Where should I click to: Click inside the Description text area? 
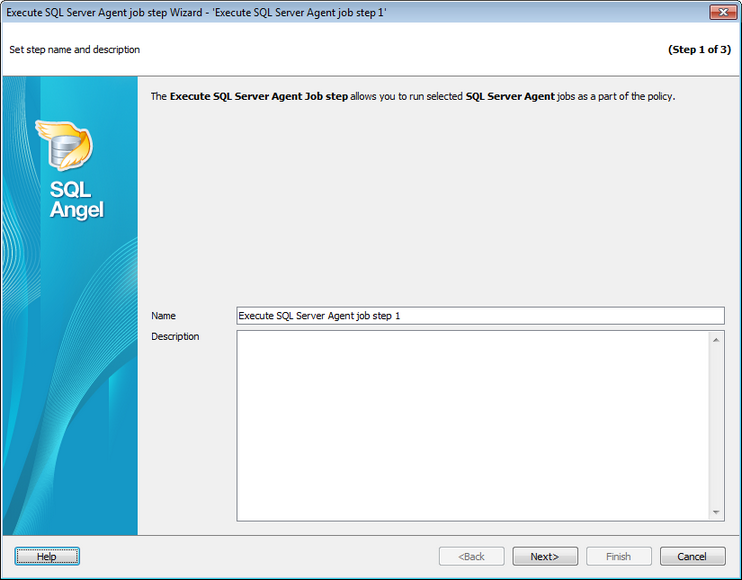(x=472, y=426)
